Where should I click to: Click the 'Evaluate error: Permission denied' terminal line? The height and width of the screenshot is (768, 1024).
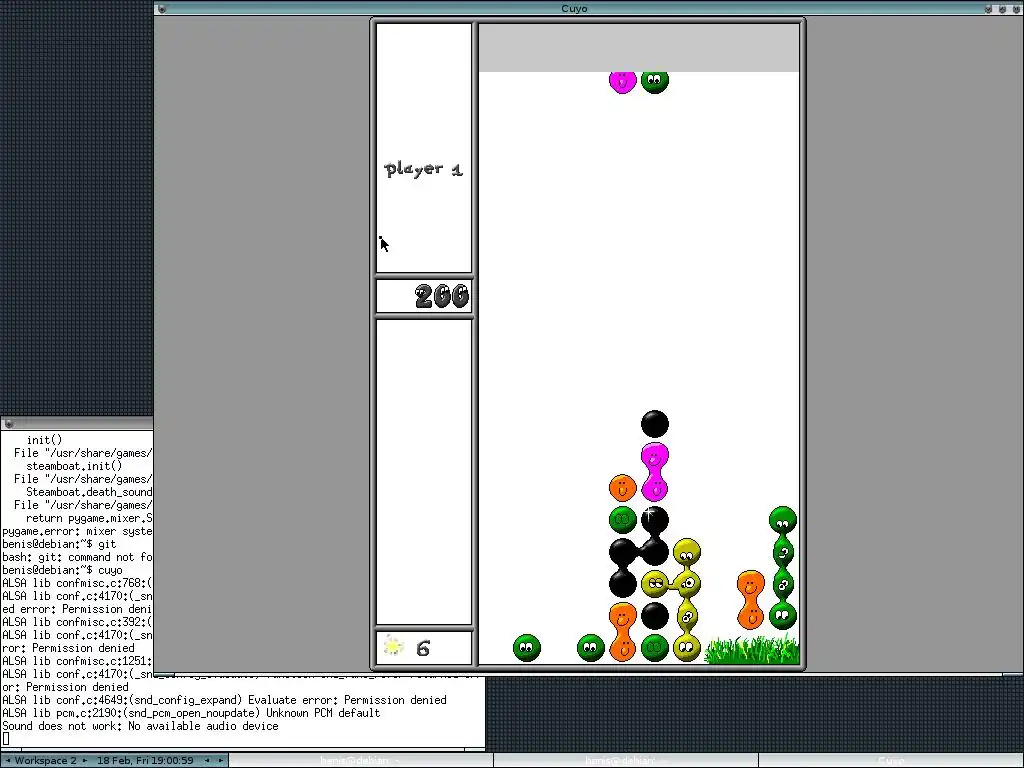224,700
